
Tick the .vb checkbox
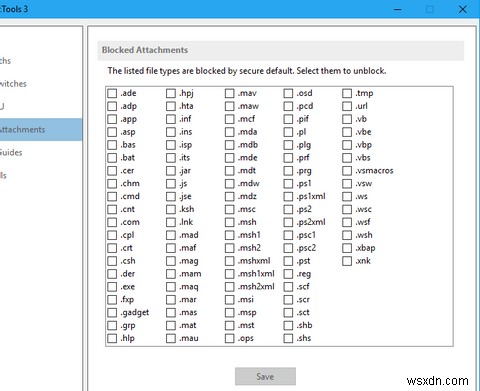(347, 119)
